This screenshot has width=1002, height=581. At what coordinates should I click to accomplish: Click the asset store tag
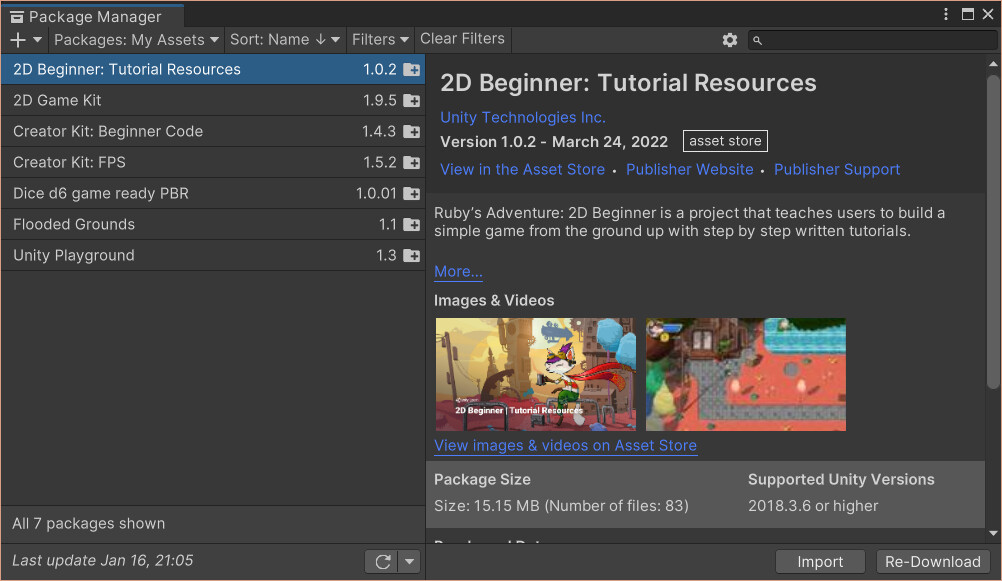[x=725, y=141]
